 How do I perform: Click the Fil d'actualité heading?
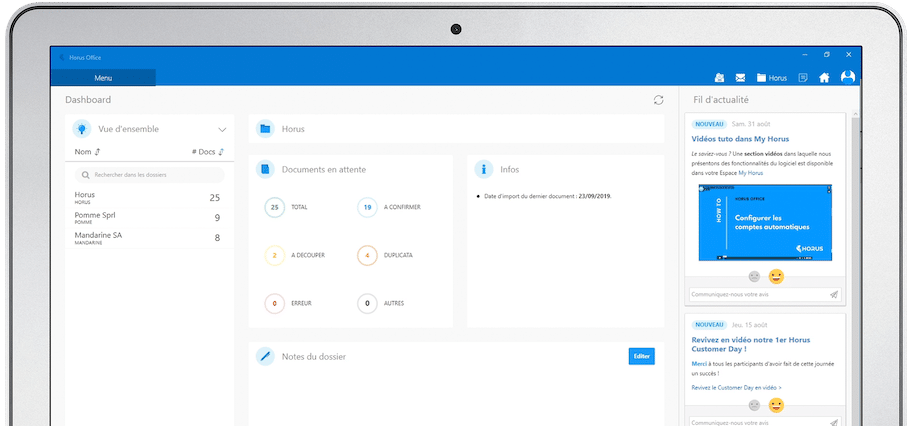pos(721,100)
